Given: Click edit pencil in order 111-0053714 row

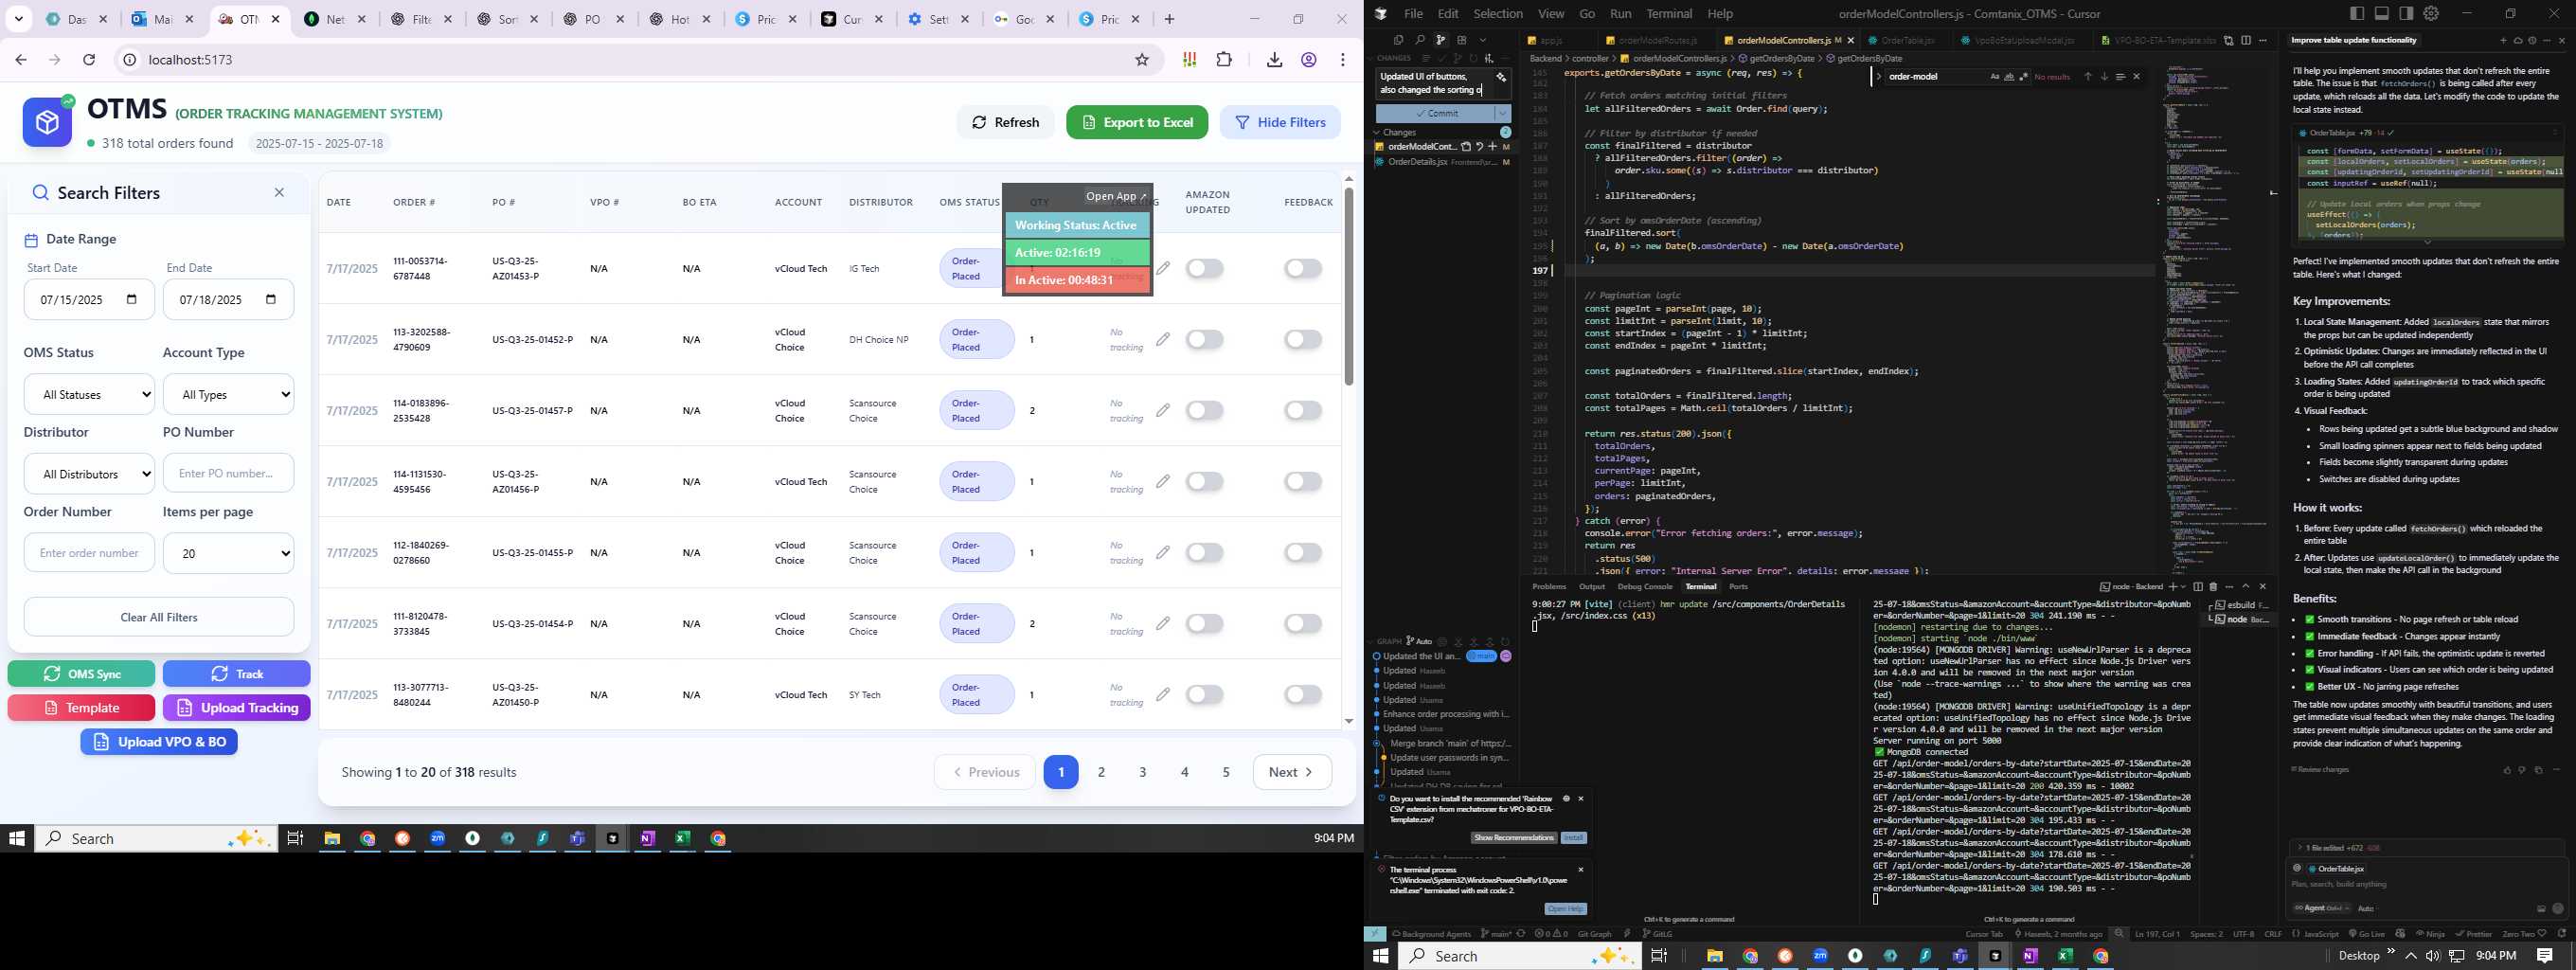Looking at the screenshot, I should tap(1163, 268).
